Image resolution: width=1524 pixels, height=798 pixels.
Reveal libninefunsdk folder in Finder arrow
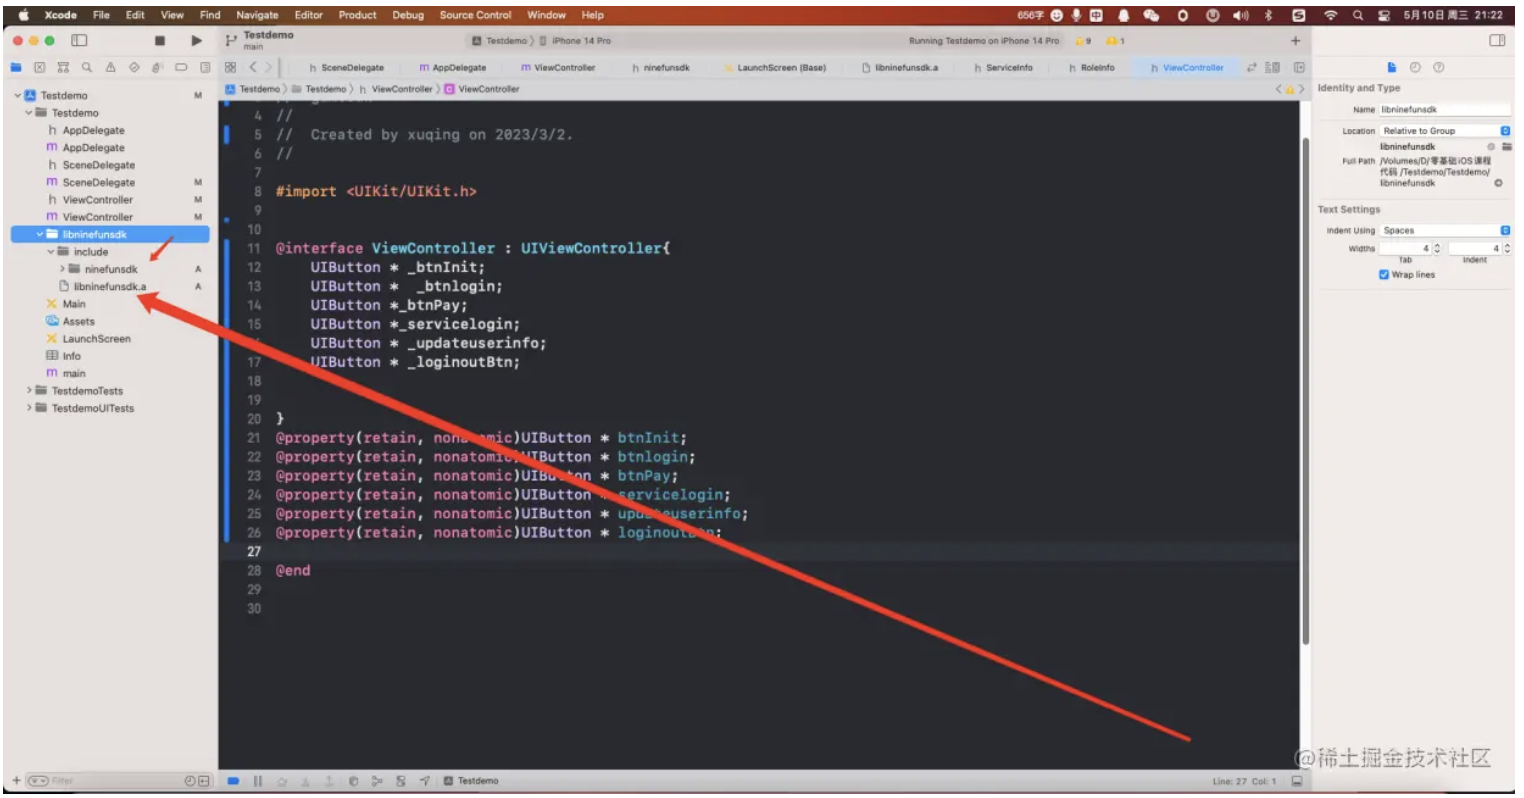(1498, 183)
